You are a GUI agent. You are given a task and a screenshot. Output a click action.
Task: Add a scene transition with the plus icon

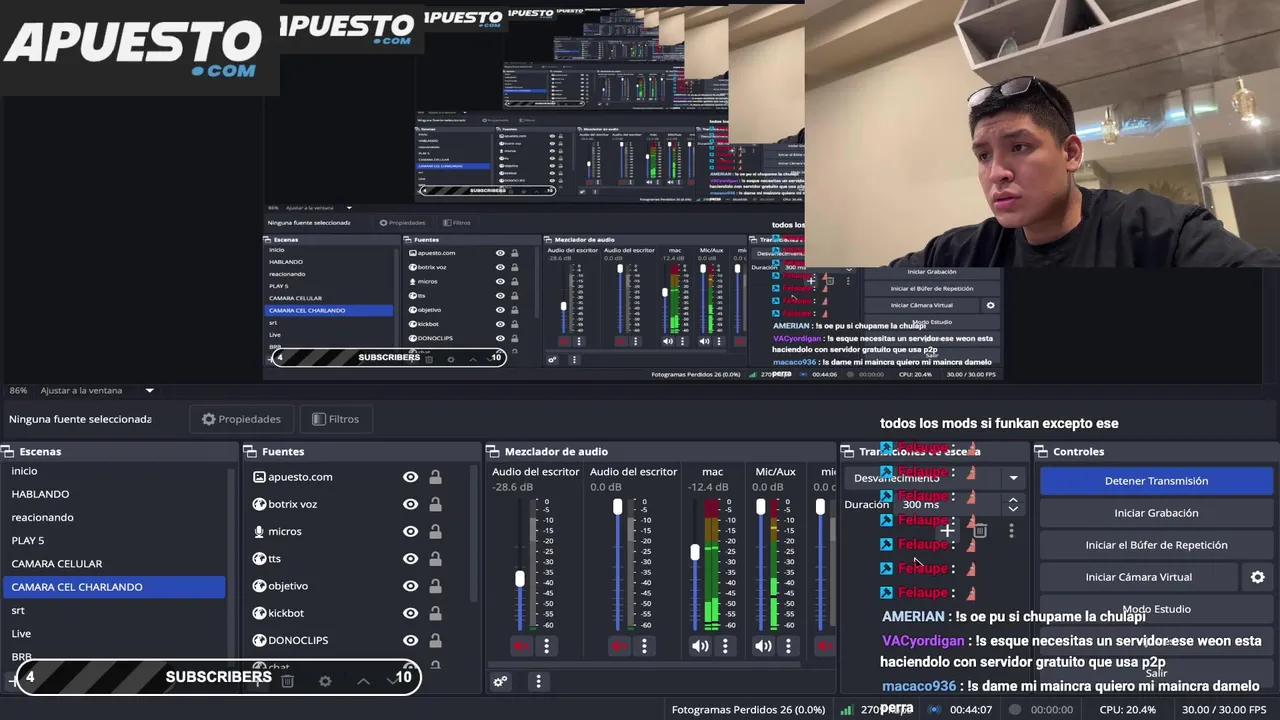tap(946, 531)
